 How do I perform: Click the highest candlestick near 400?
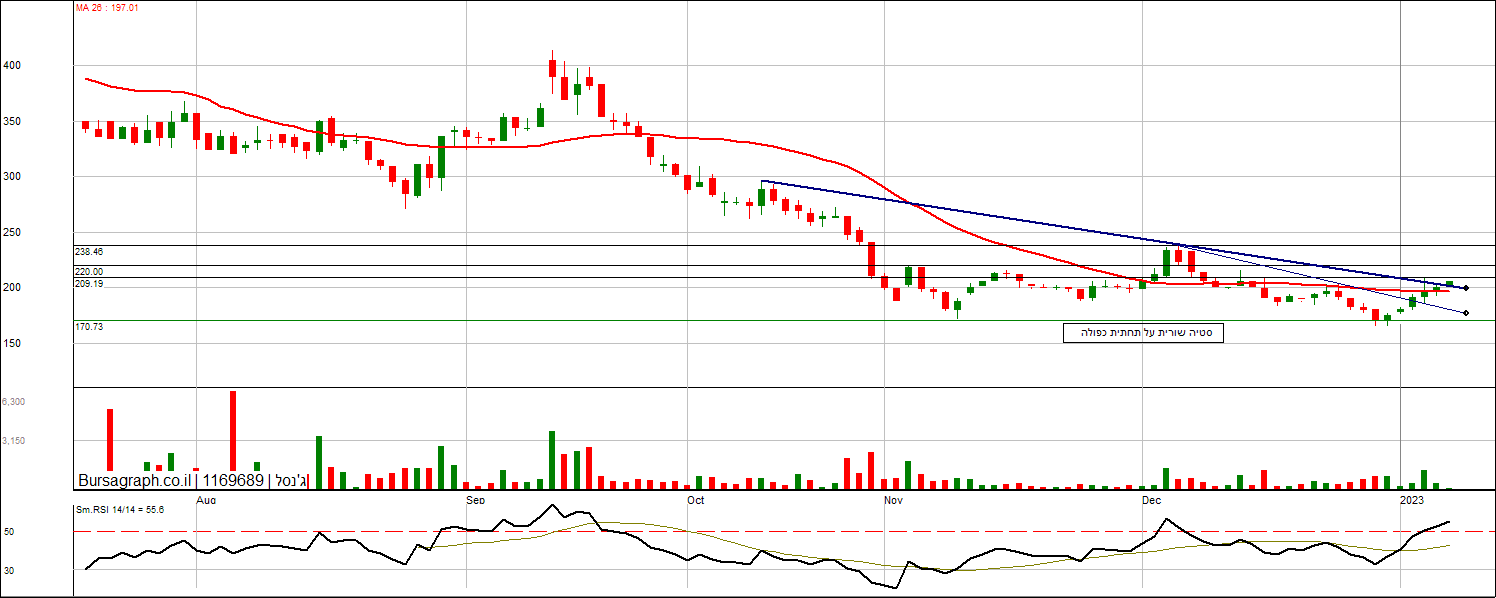click(x=552, y=67)
